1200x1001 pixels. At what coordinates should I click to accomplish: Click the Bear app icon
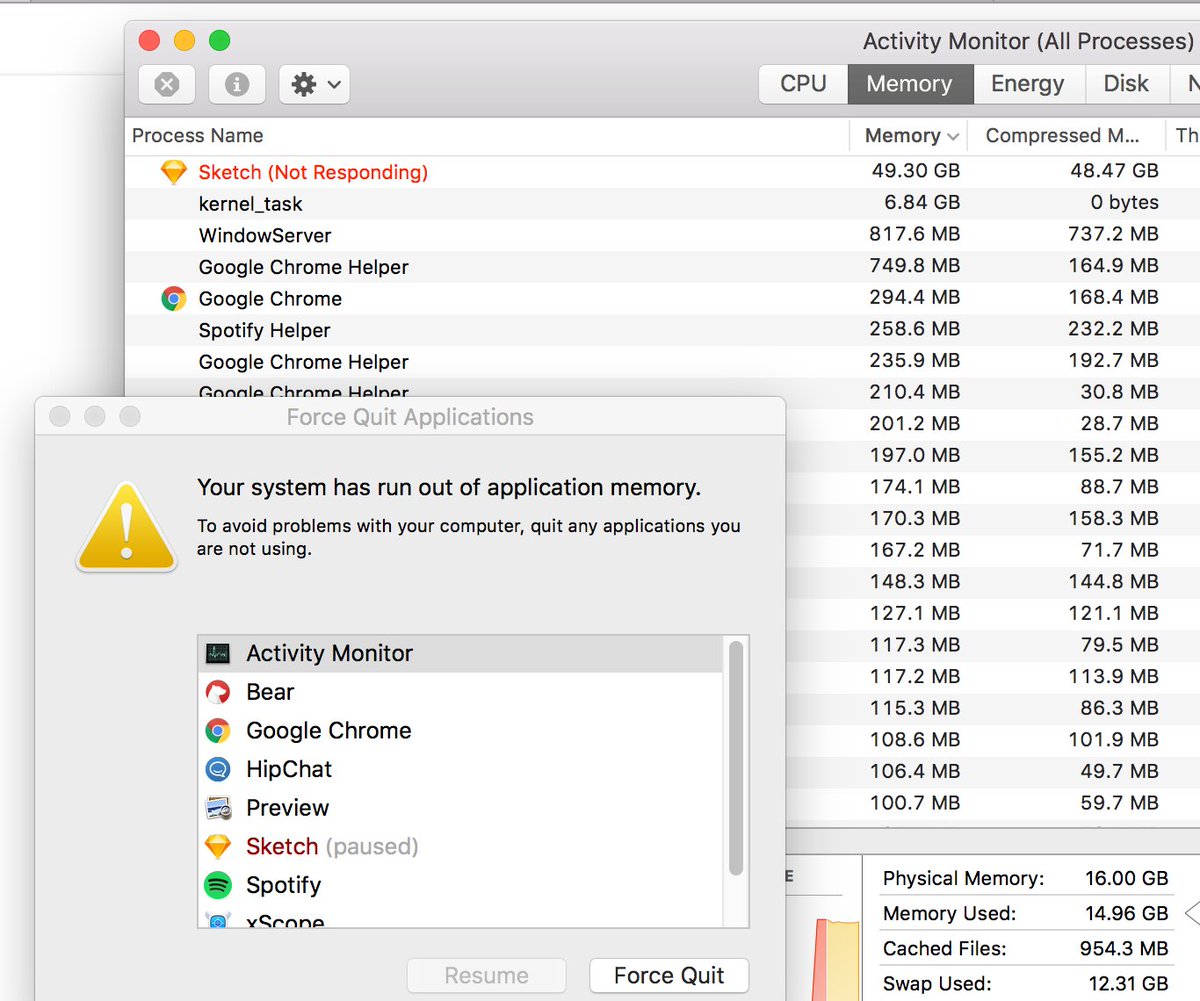(218, 692)
